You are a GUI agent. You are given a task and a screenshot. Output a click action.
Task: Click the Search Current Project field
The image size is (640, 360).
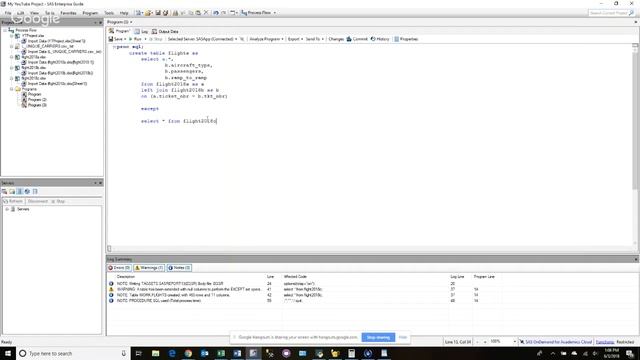click(x=608, y=13)
